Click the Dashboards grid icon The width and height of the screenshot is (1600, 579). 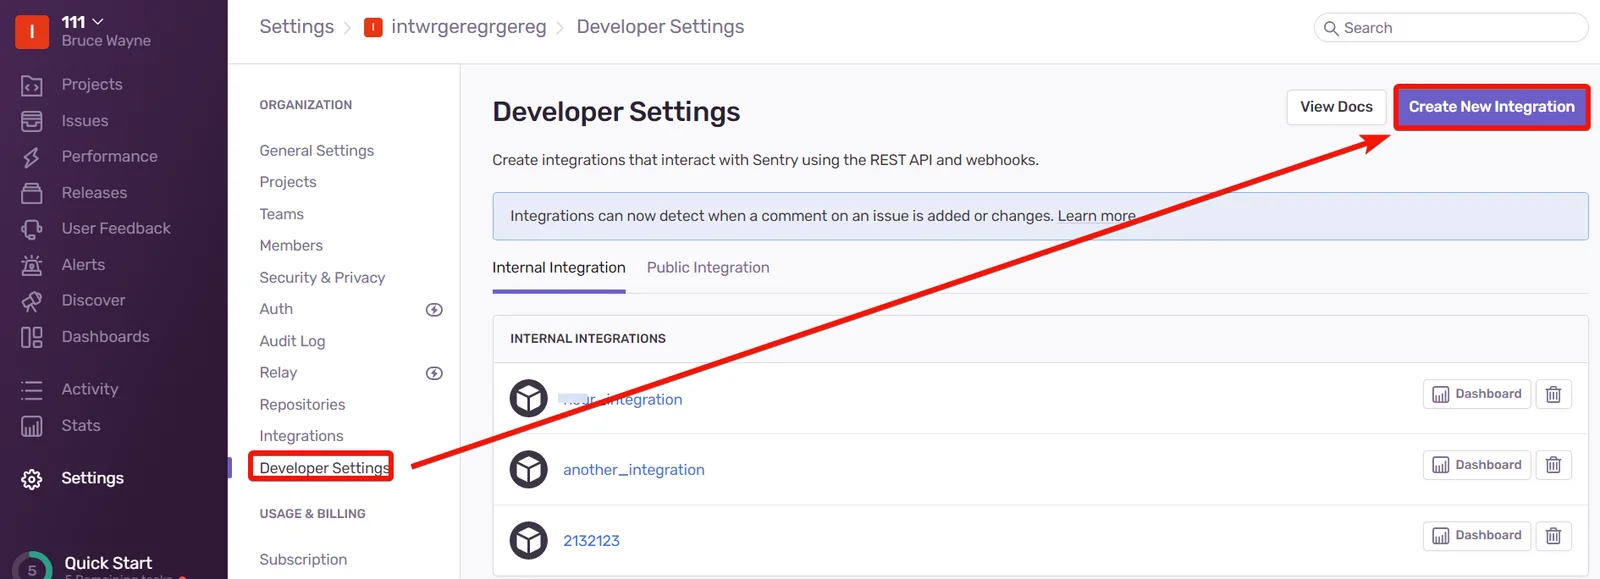32,337
